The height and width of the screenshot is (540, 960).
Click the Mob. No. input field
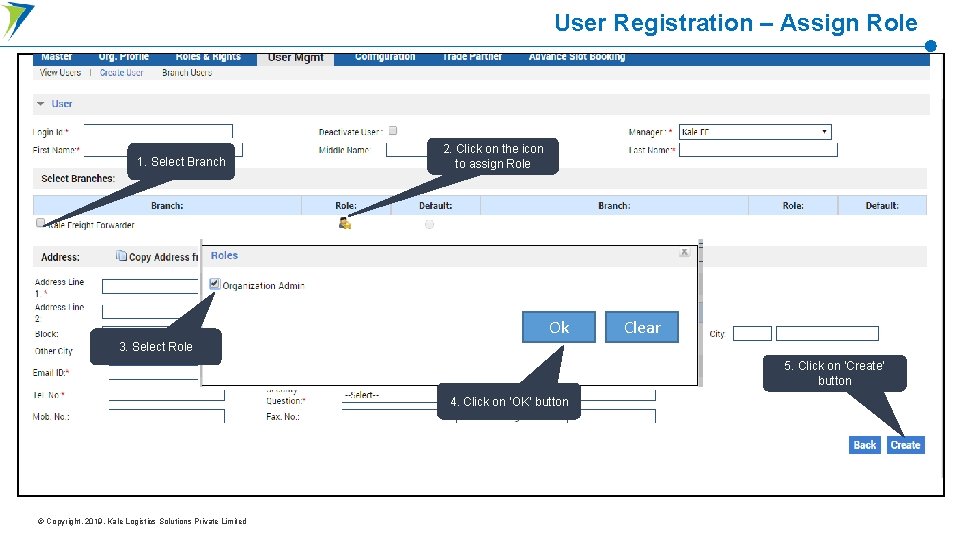[167, 416]
